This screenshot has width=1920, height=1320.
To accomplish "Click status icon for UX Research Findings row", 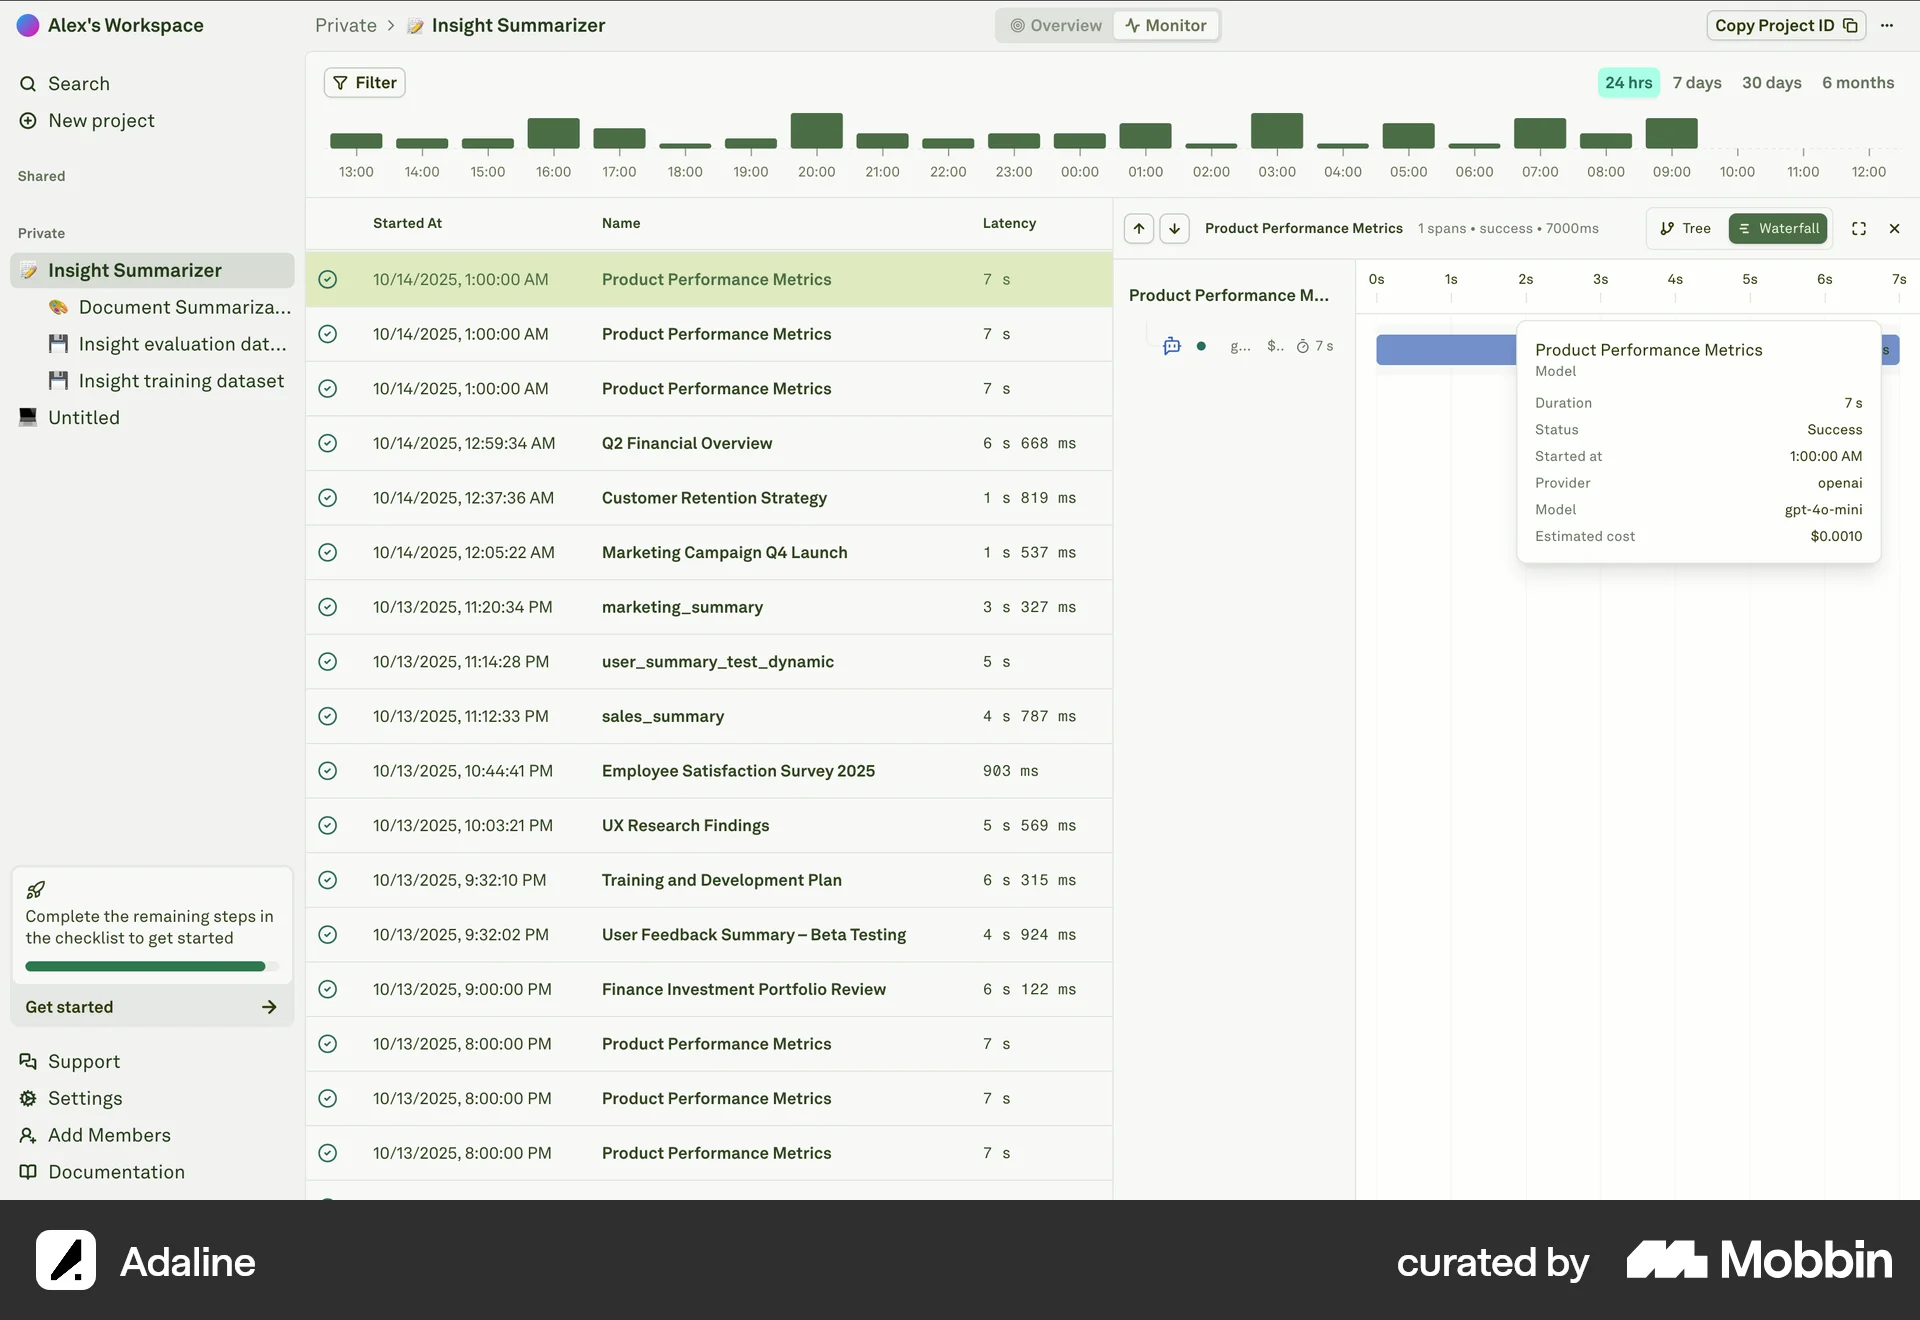I will pos(327,825).
